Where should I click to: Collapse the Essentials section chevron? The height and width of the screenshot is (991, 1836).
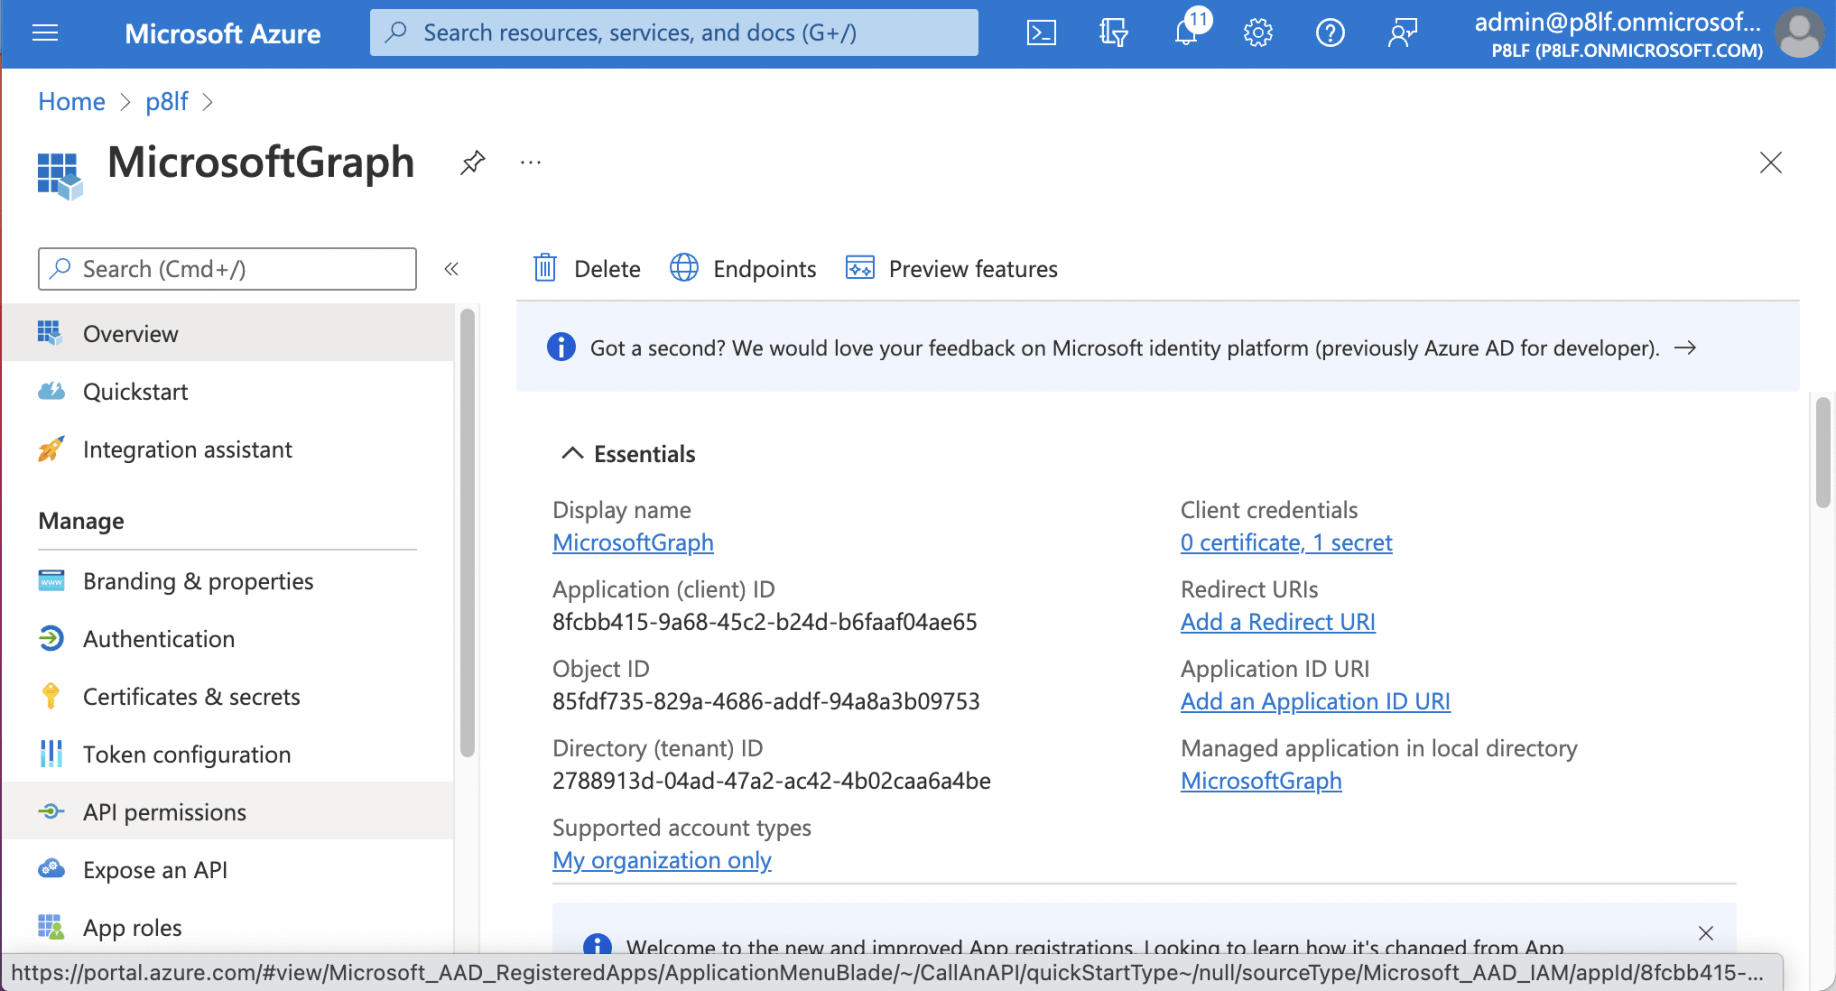pos(572,453)
